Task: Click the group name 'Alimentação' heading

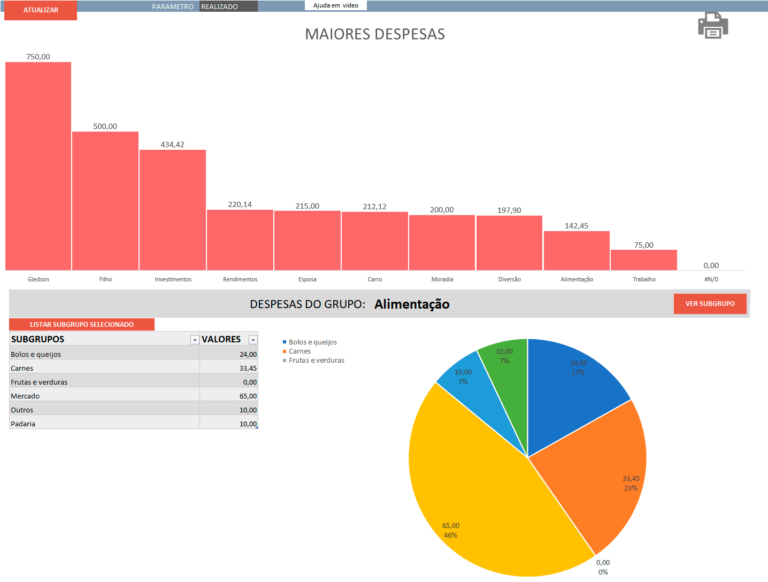Action: point(412,304)
